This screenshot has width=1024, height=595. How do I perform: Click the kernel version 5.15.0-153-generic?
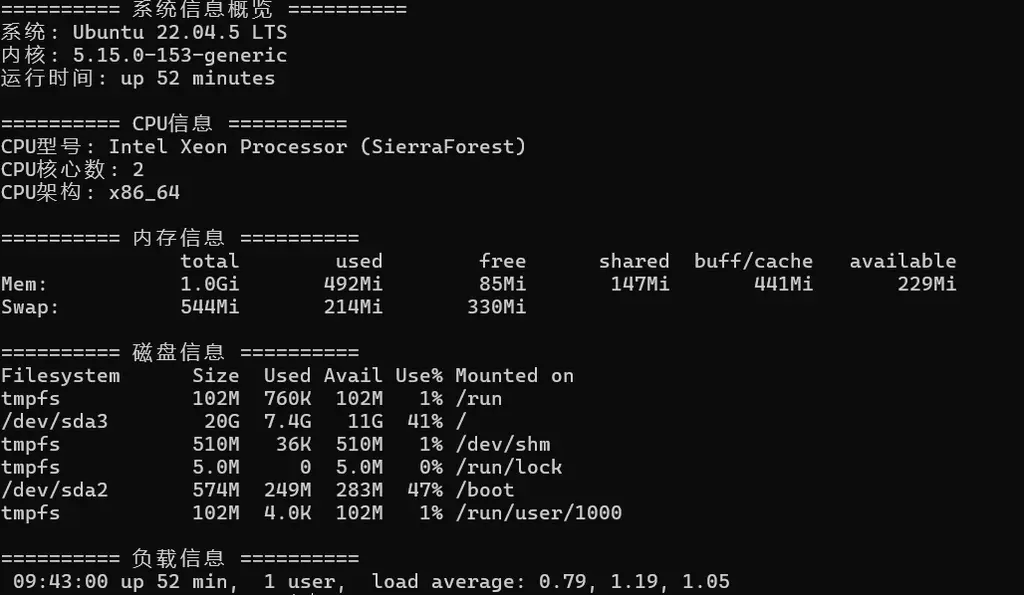pyautogui.click(x=180, y=56)
